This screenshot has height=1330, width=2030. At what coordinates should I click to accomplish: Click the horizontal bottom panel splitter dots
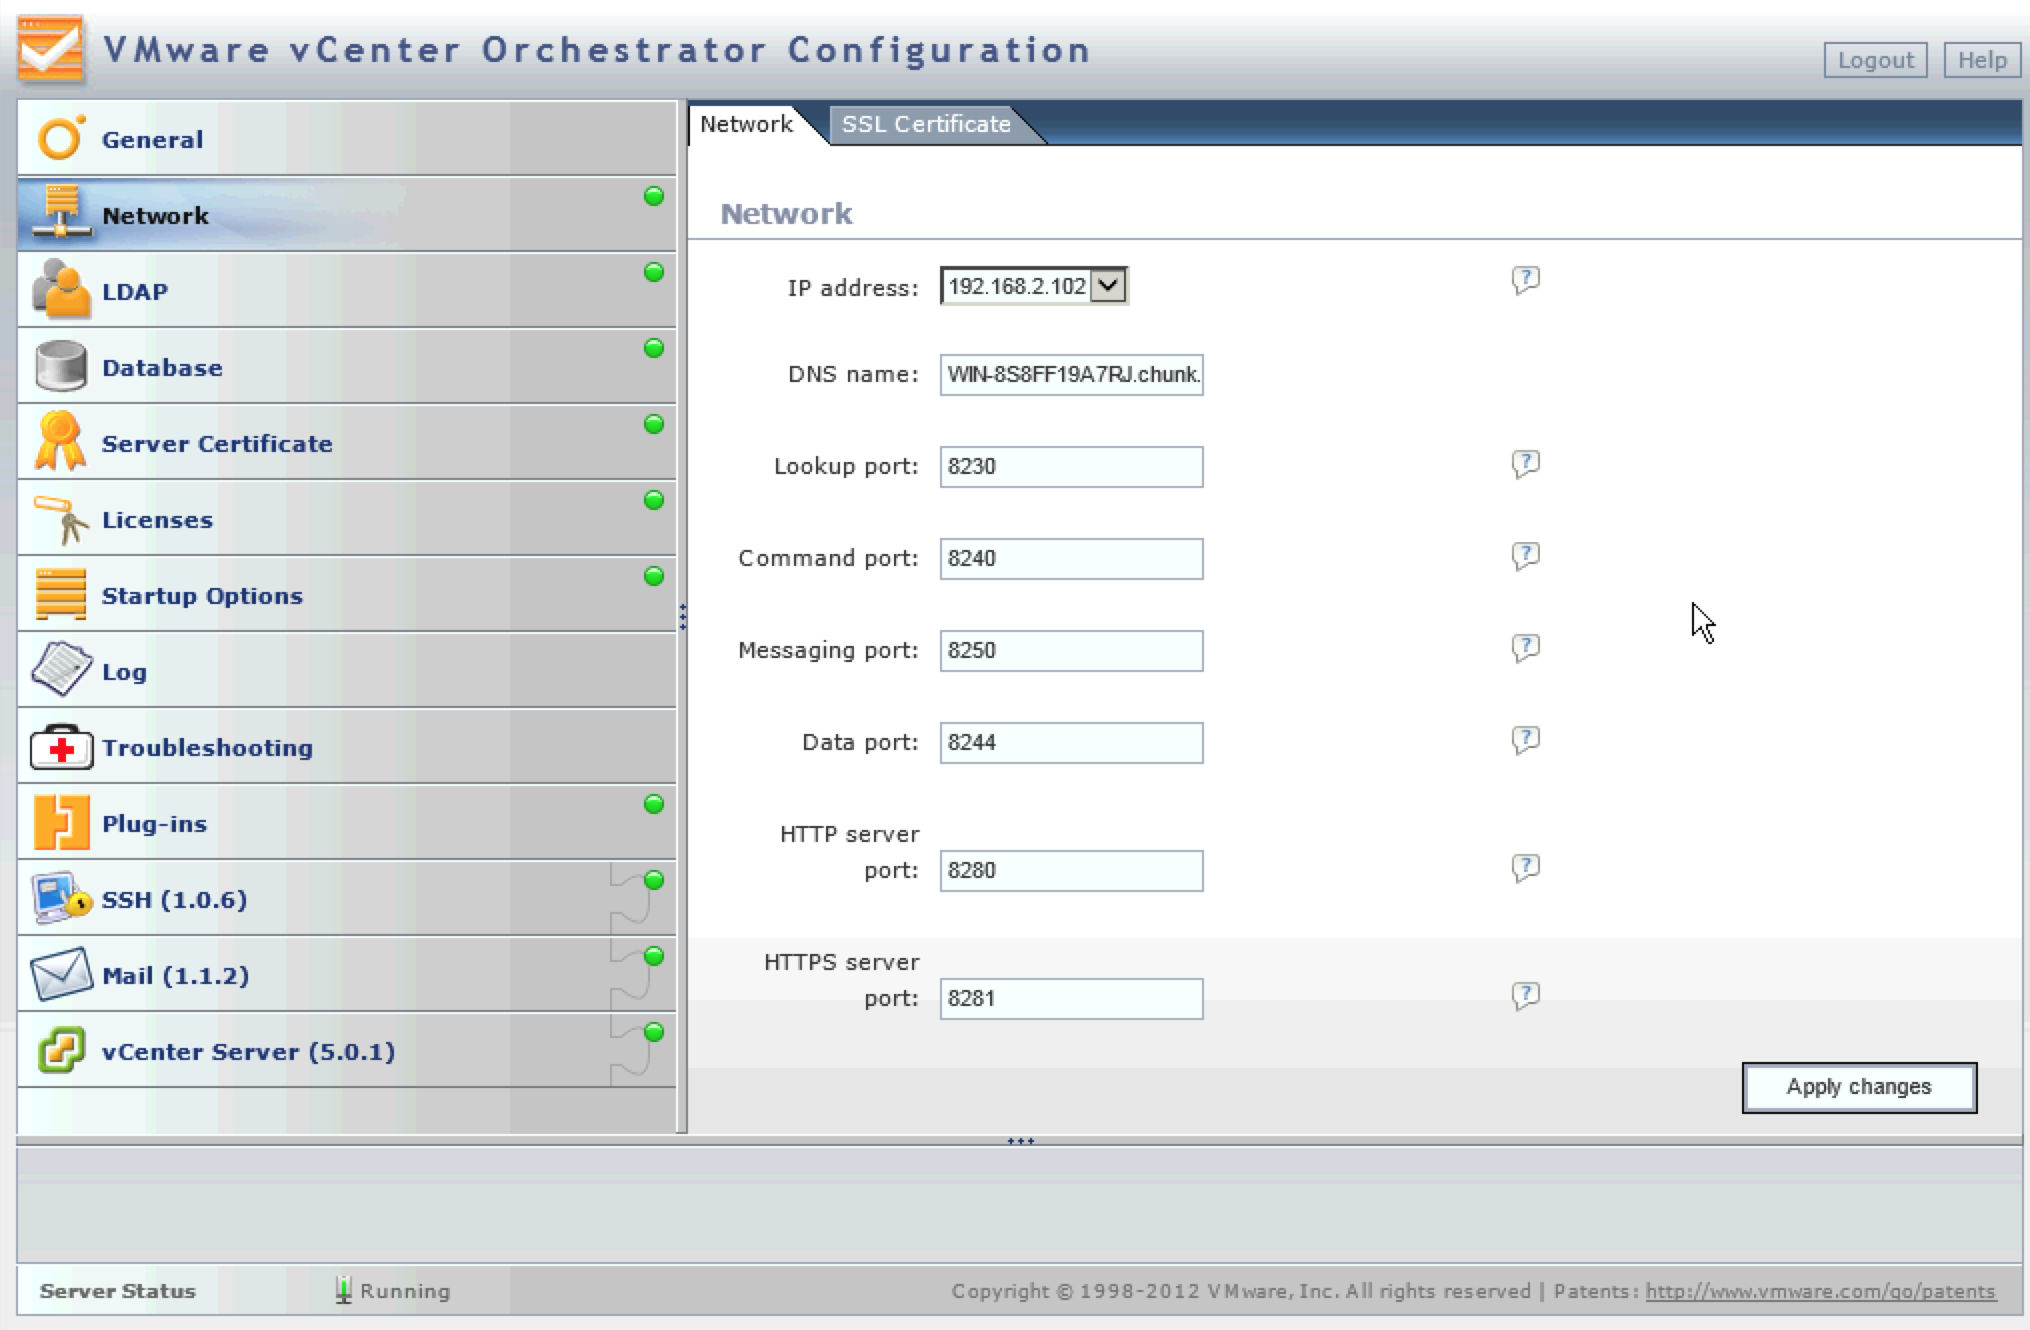click(x=1020, y=1141)
